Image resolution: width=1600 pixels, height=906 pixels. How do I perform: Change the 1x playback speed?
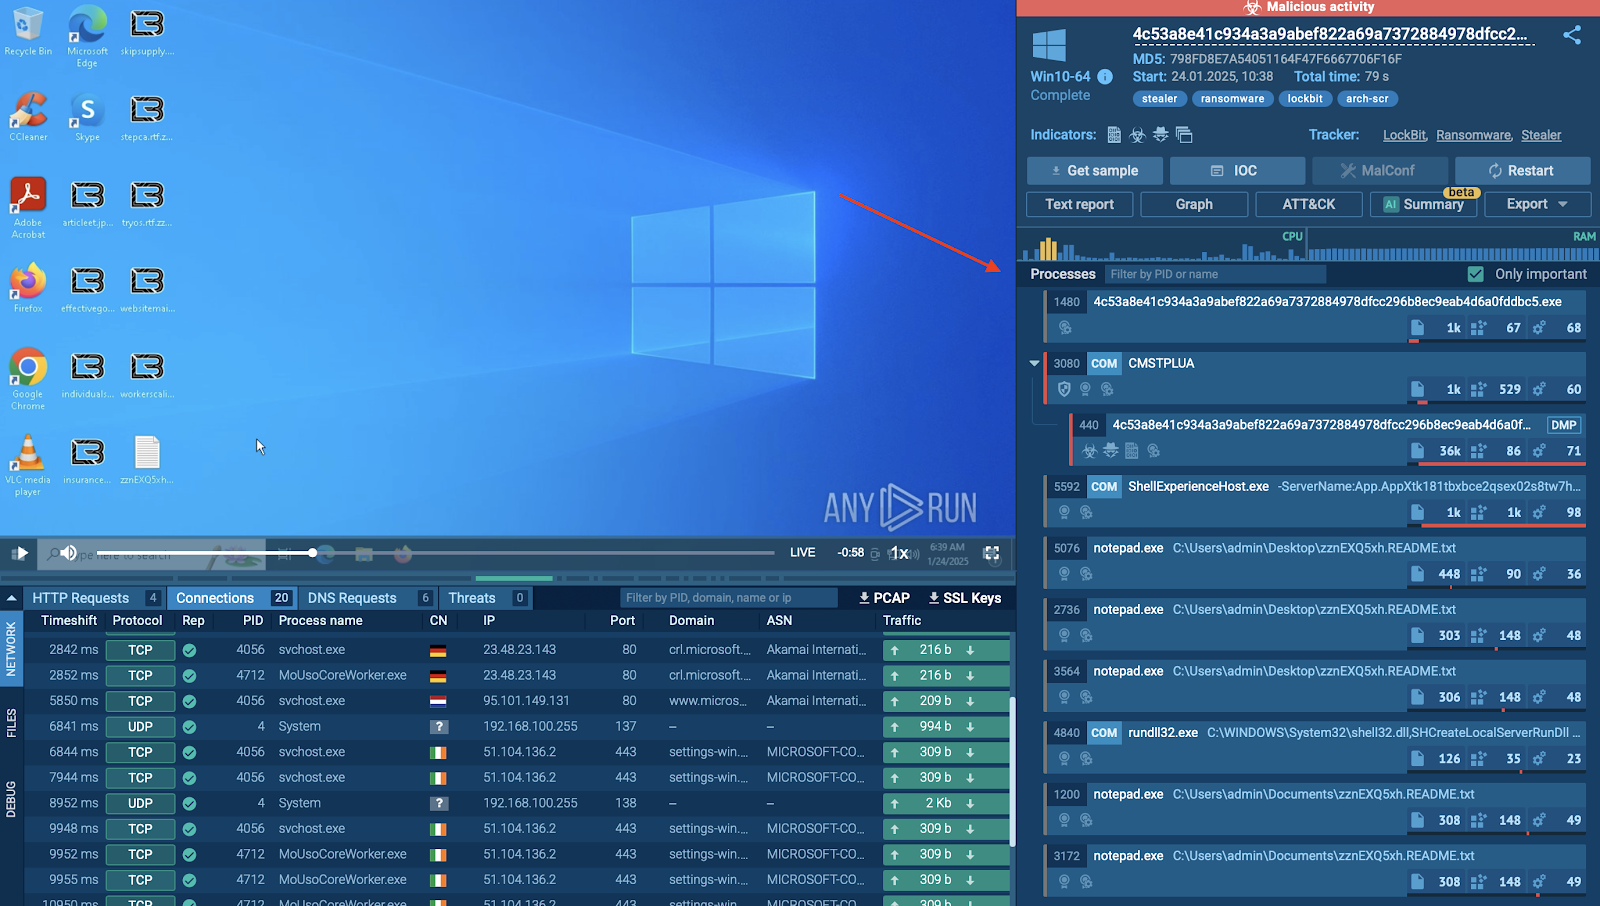(900, 553)
